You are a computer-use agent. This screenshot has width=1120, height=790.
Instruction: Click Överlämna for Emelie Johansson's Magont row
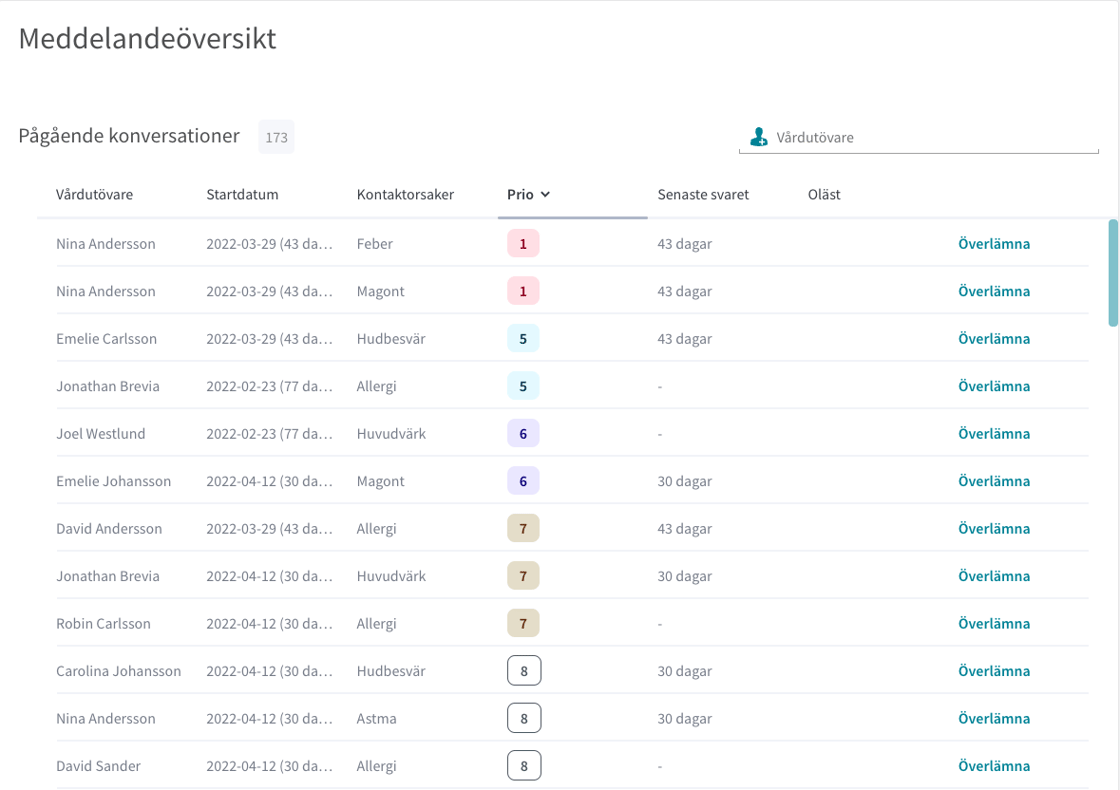pos(994,481)
